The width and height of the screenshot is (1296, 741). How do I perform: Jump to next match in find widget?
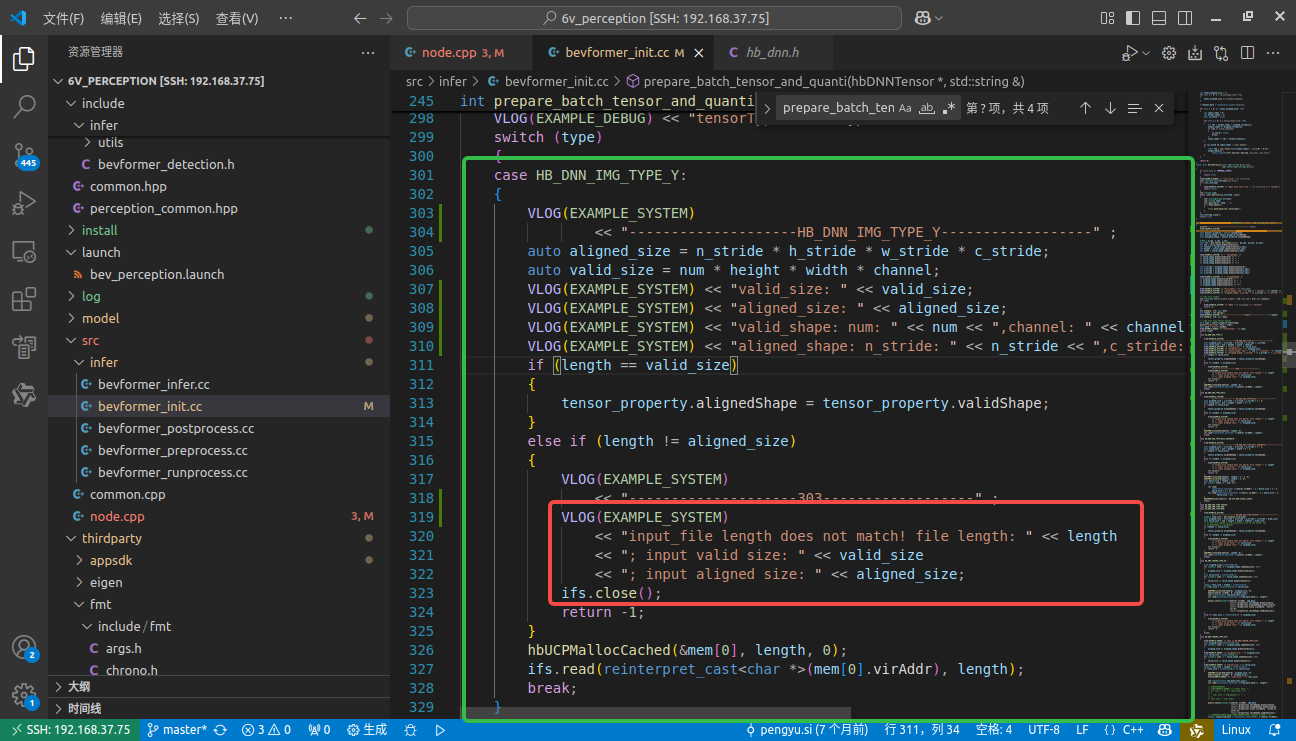click(1110, 108)
